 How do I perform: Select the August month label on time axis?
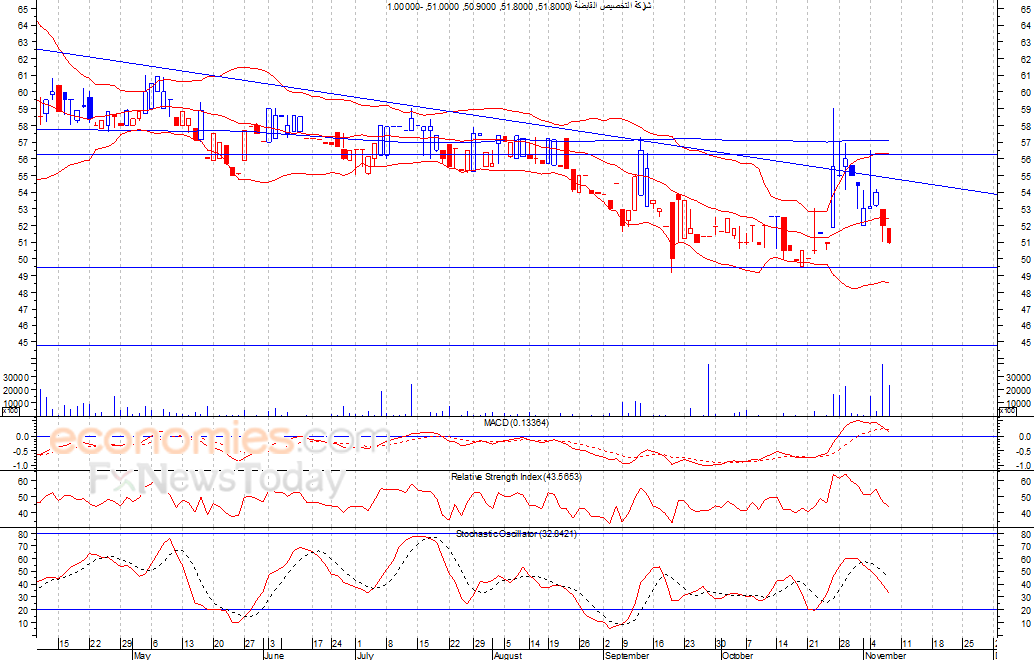(508, 655)
